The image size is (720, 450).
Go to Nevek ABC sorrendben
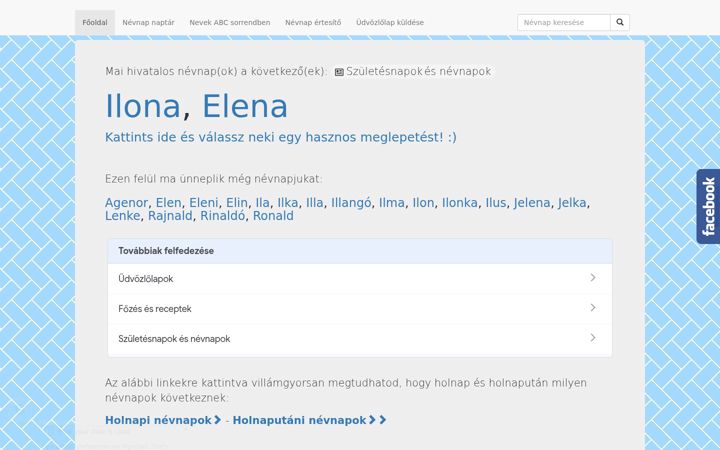230,22
